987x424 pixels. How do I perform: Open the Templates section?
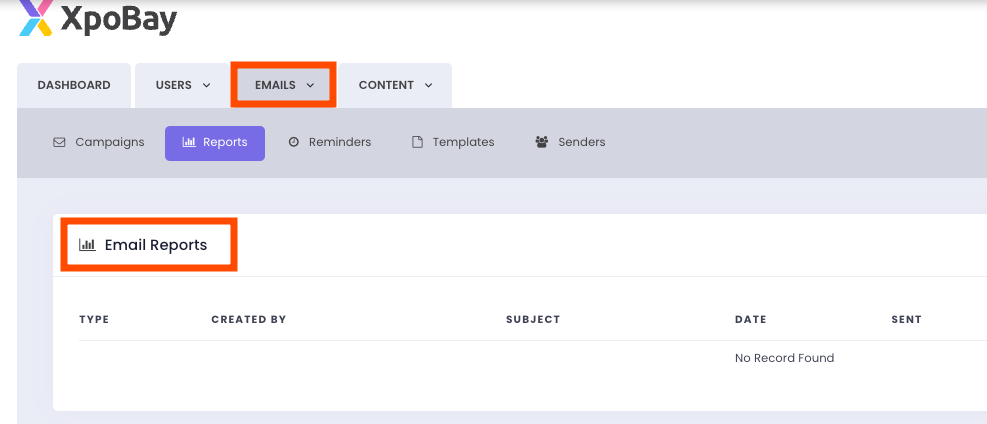pyautogui.click(x=463, y=143)
